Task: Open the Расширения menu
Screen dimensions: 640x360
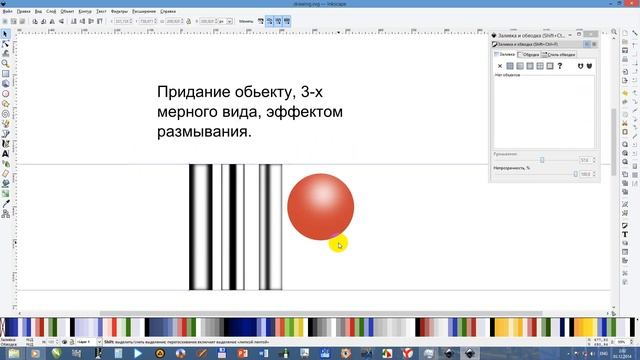Action: point(144,11)
